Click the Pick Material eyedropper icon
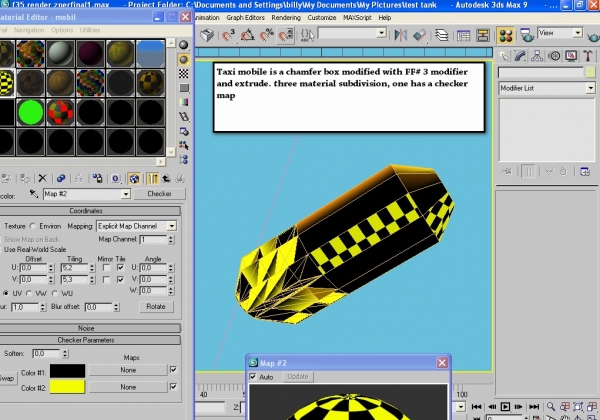This screenshot has height=420, width=600. coord(34,194)
